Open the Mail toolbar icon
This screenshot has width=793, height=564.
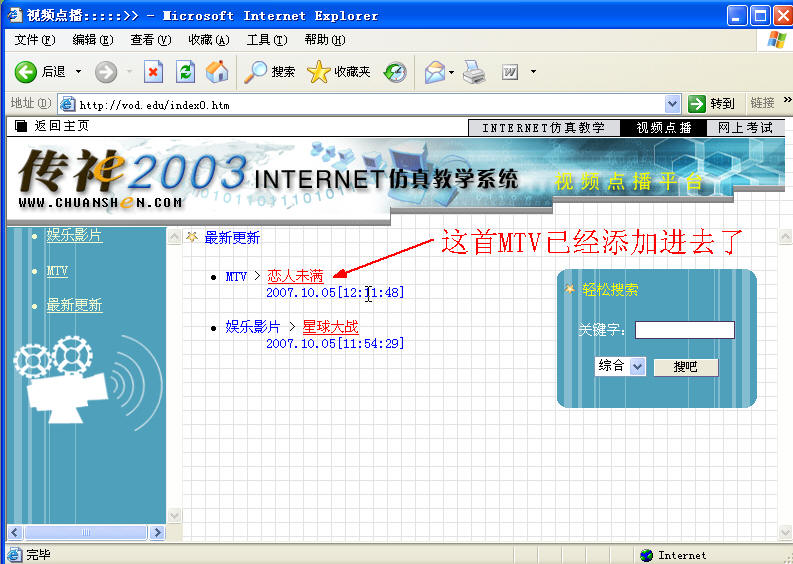434,72
